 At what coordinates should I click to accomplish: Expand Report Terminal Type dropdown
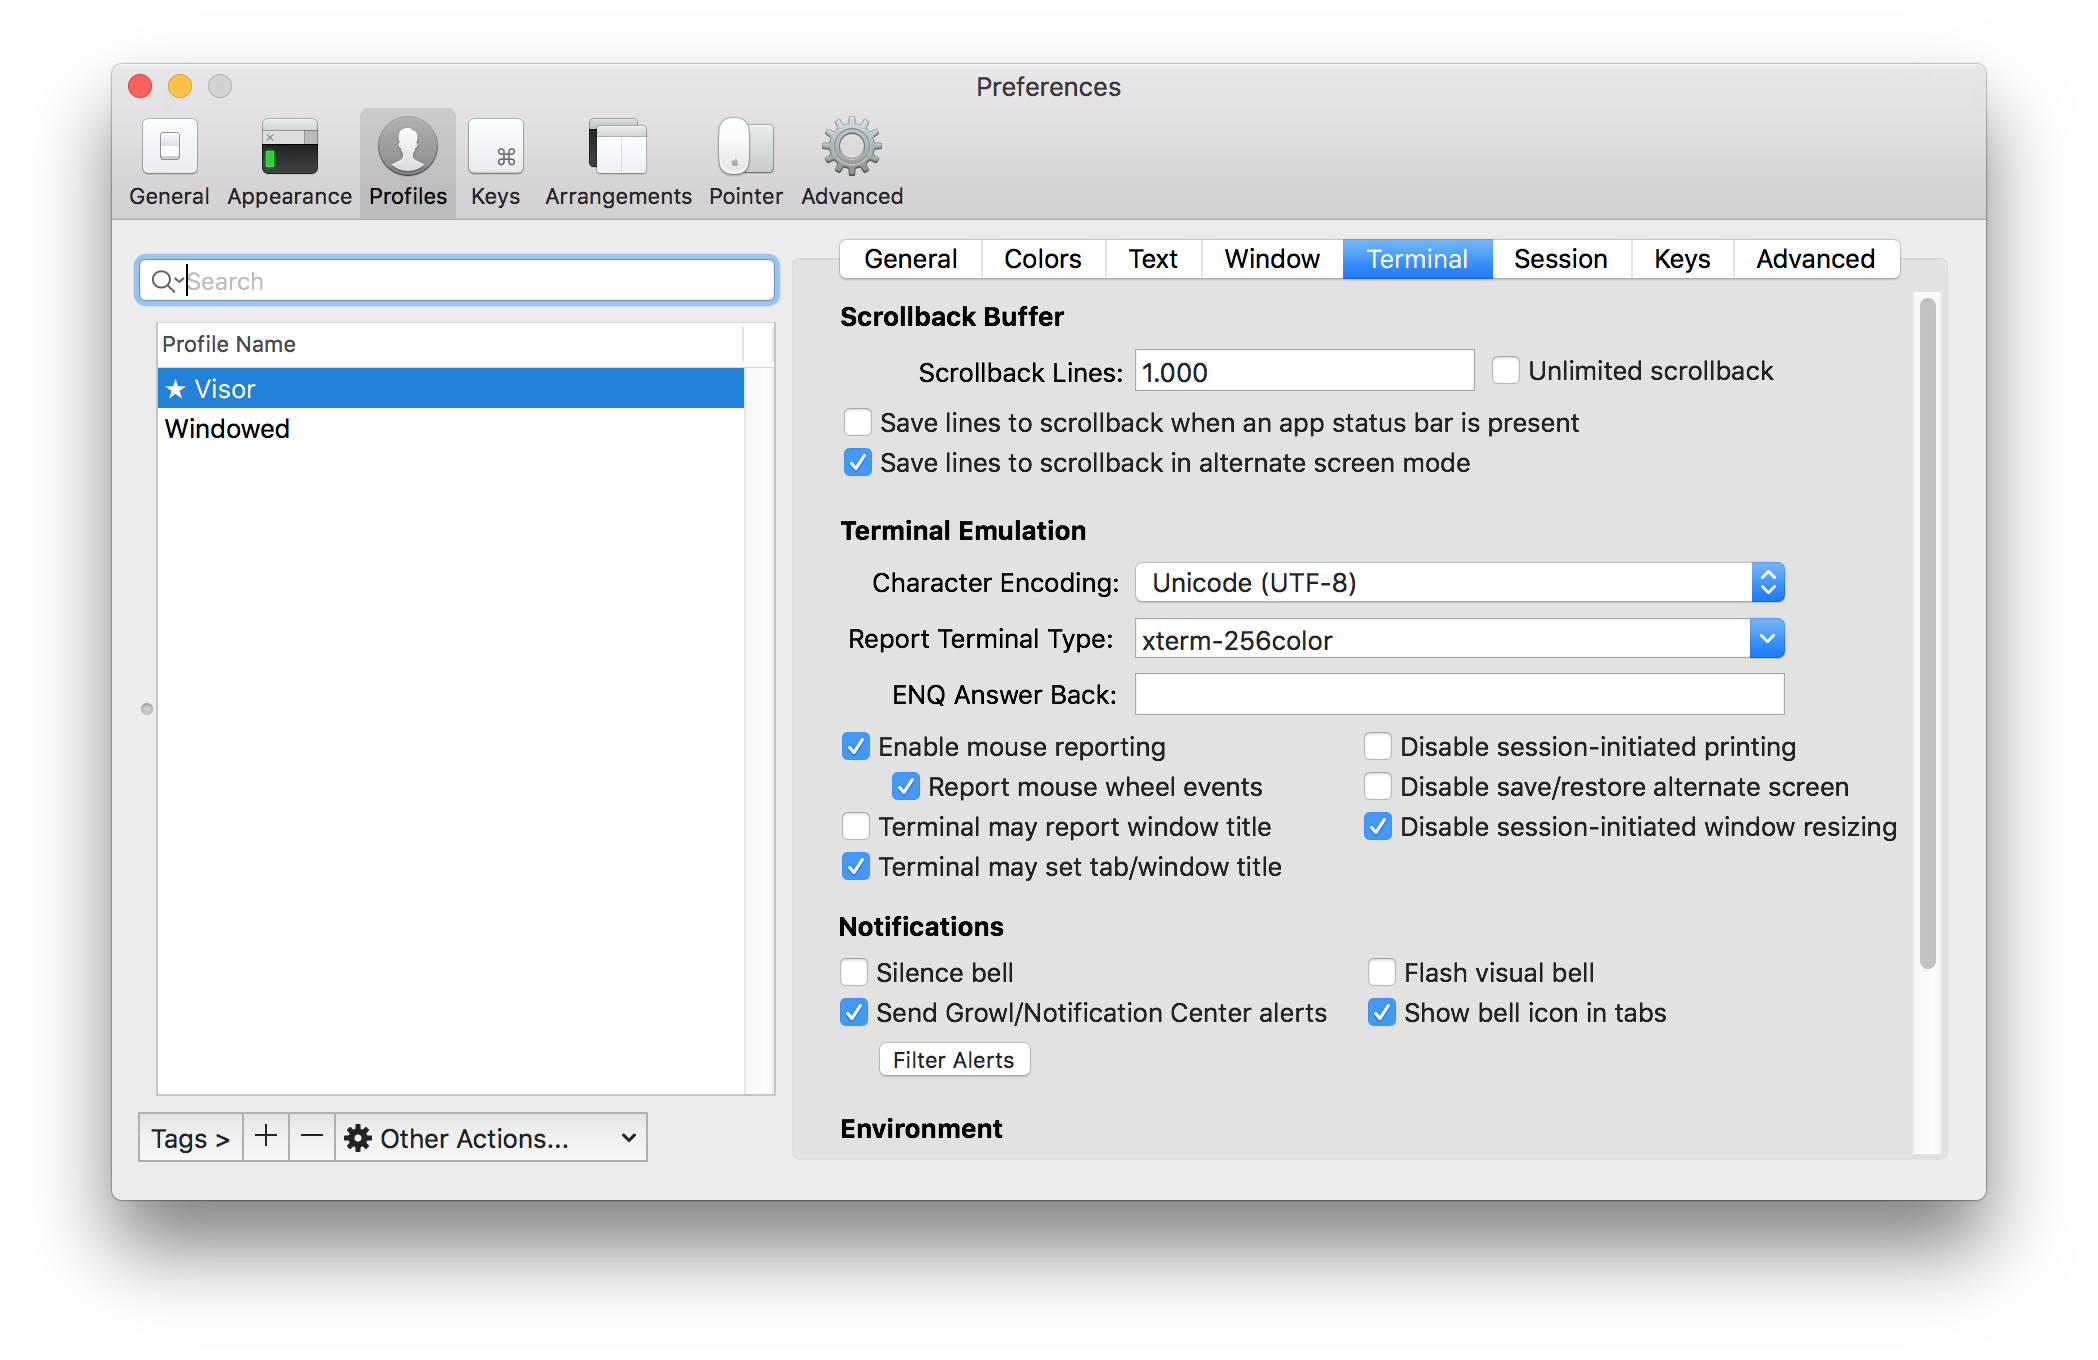pos(1766,639)
